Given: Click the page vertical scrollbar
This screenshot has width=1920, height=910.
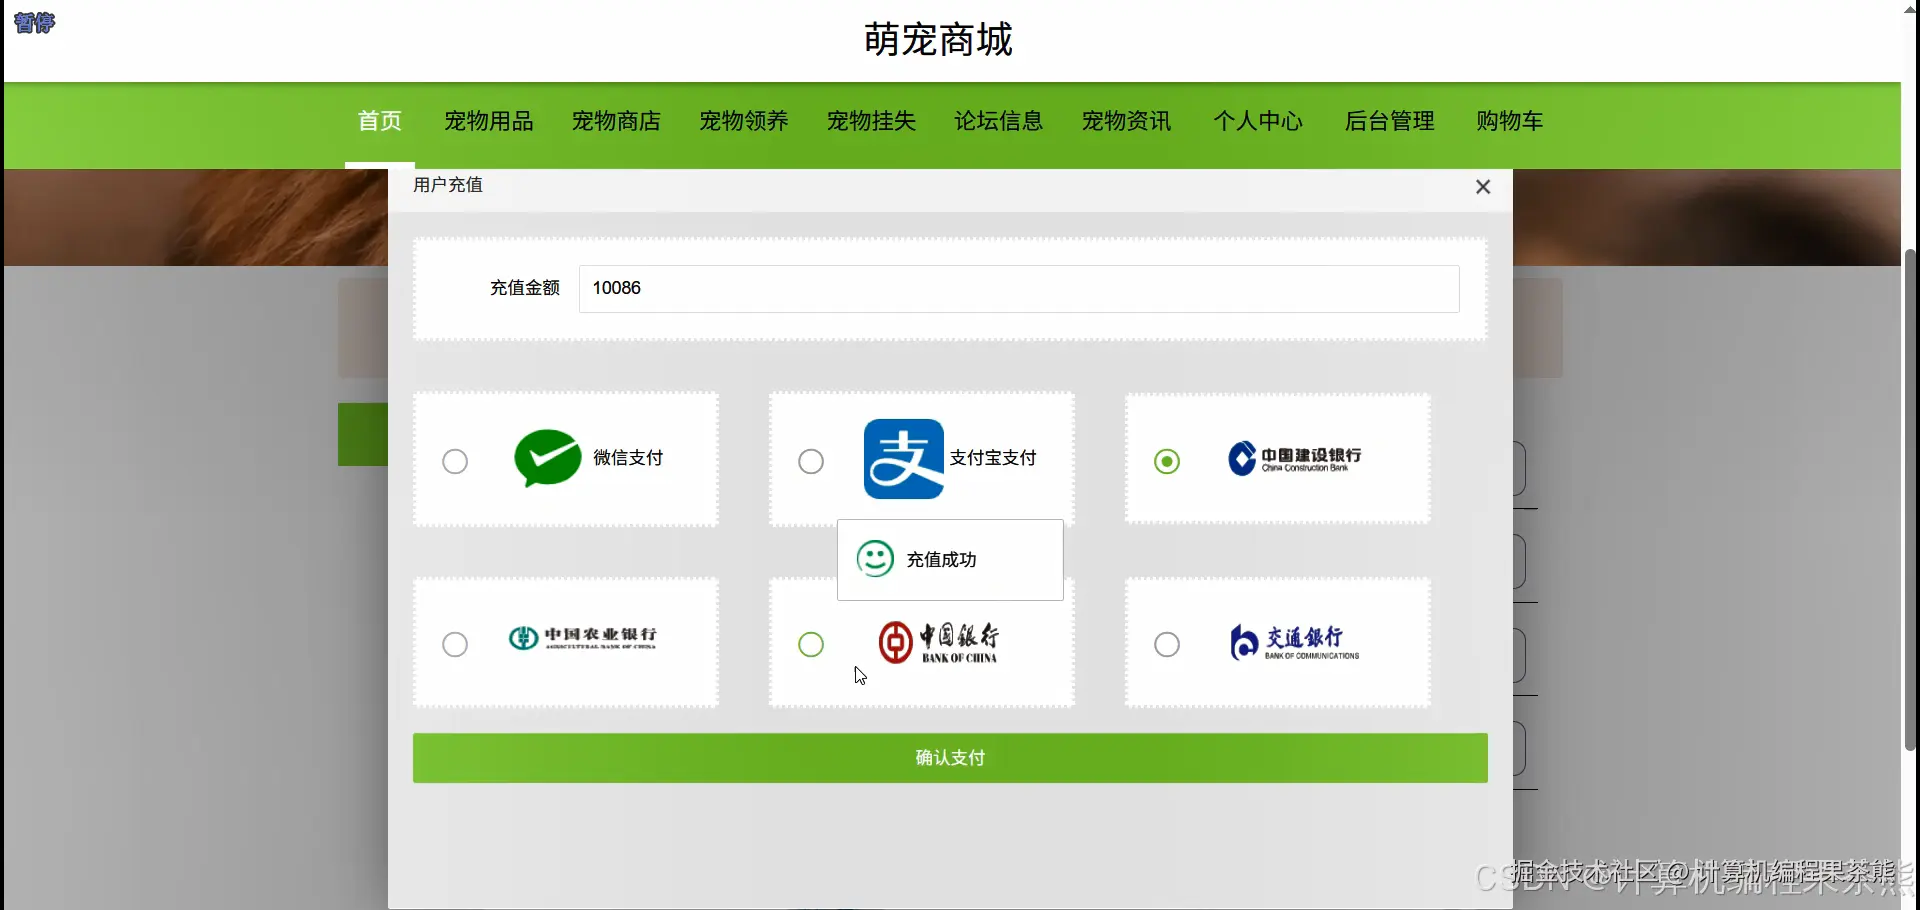Looking at the screenshot, I should click(x=1910, y=500).
